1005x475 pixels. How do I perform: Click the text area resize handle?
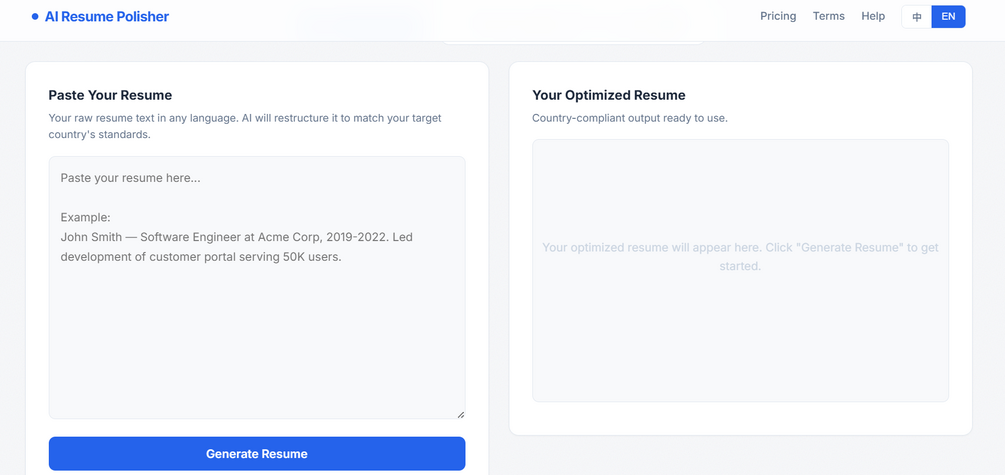pos(460,414)
